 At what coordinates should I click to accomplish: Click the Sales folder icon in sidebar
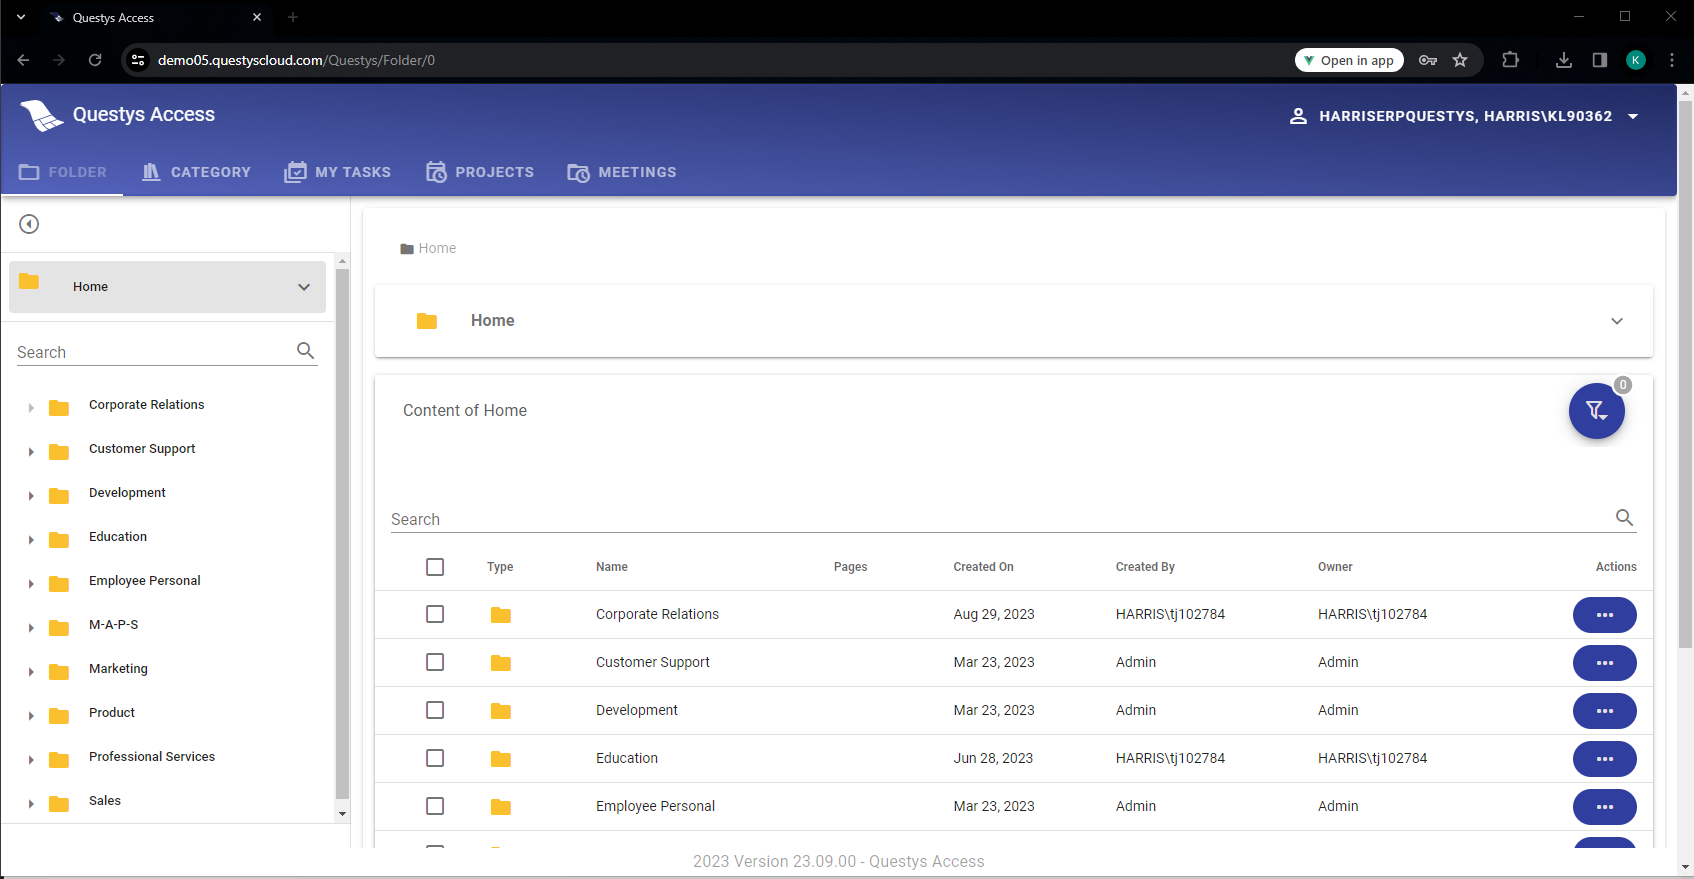59,804
